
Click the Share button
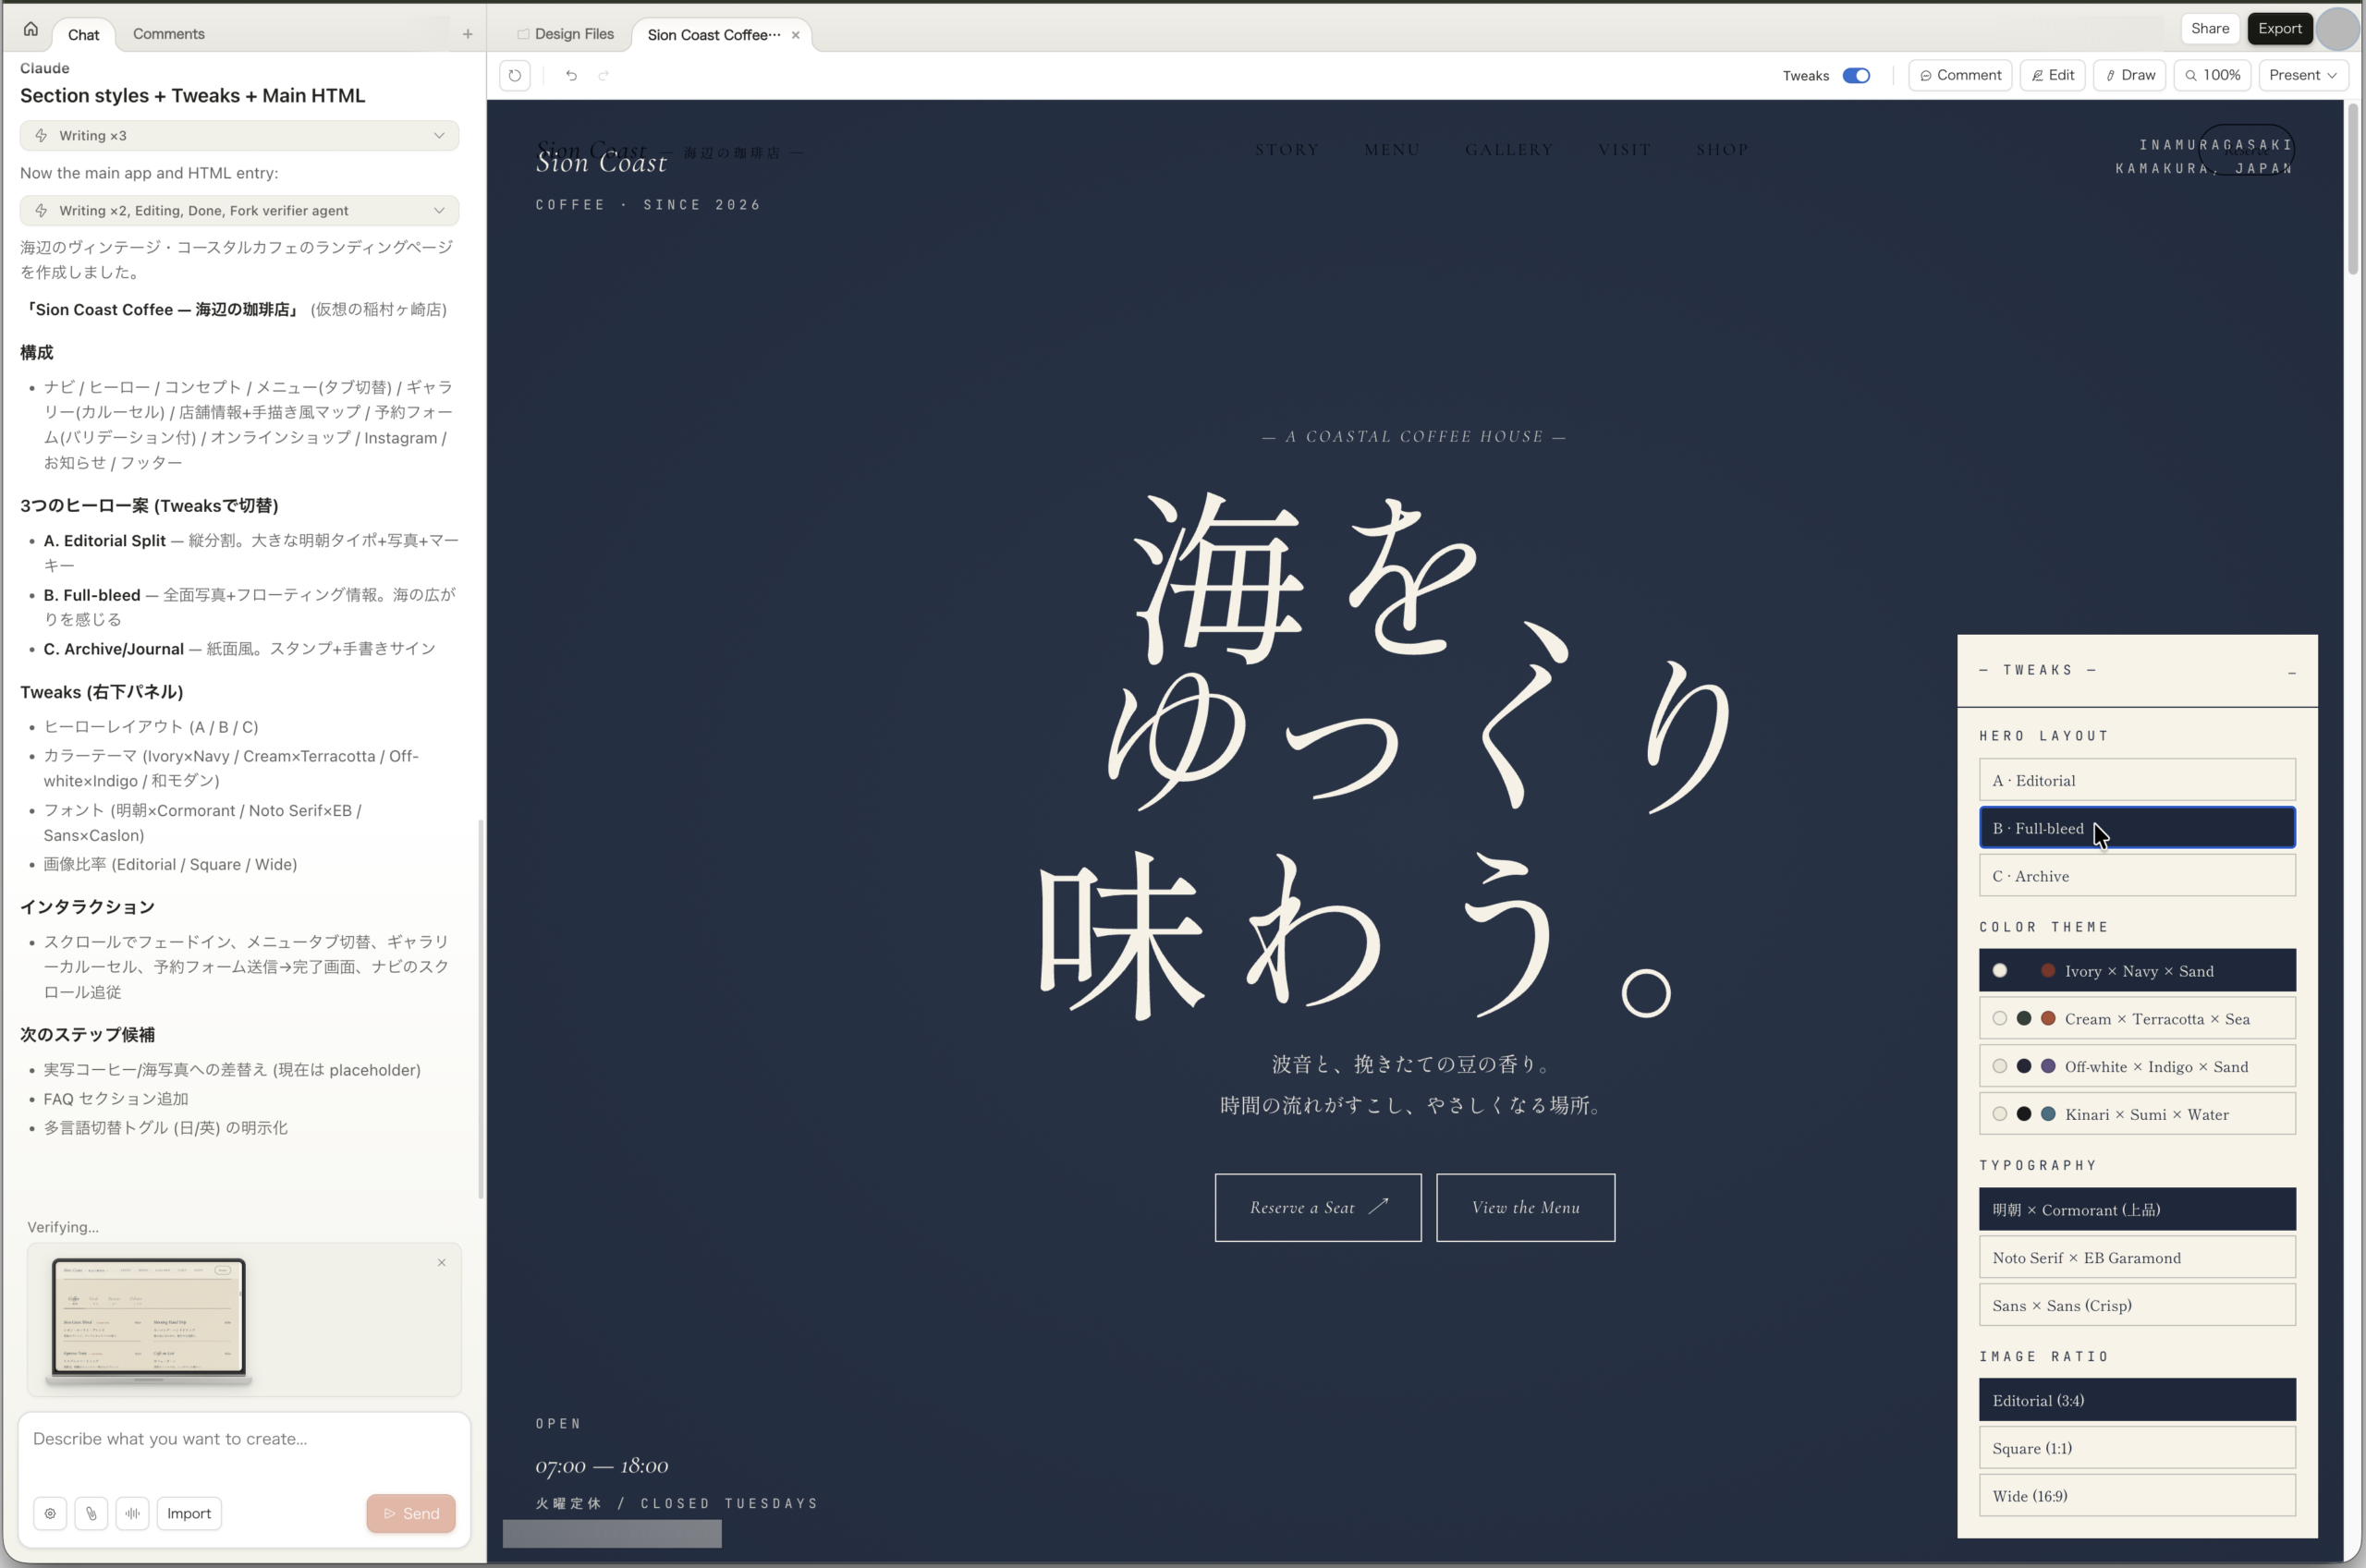pos(2210,28)
